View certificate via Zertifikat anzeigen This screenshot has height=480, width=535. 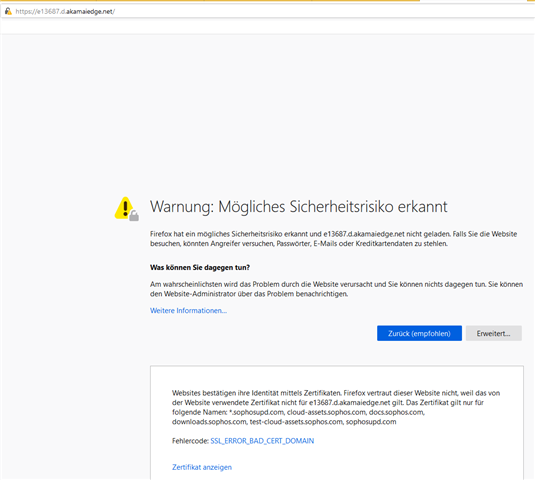pyautogui.click(x=202, y=467)
